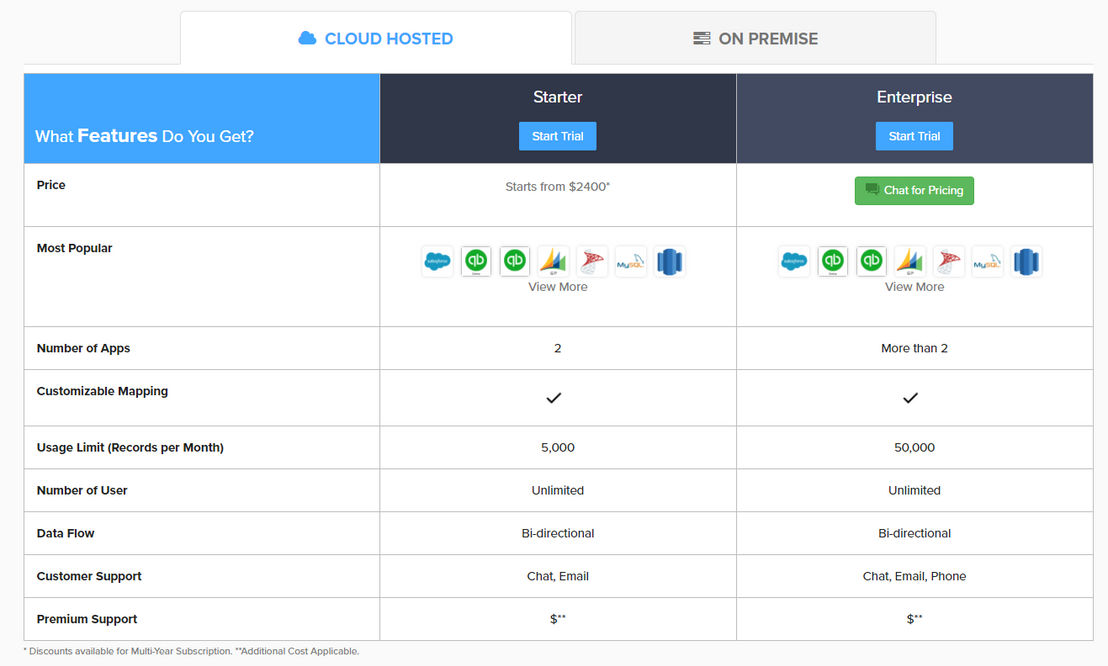Click the 'Customizable Mapping' row label
Image resolution: width=1108 pixels, height=666 pixels.
tap(102, 391)
